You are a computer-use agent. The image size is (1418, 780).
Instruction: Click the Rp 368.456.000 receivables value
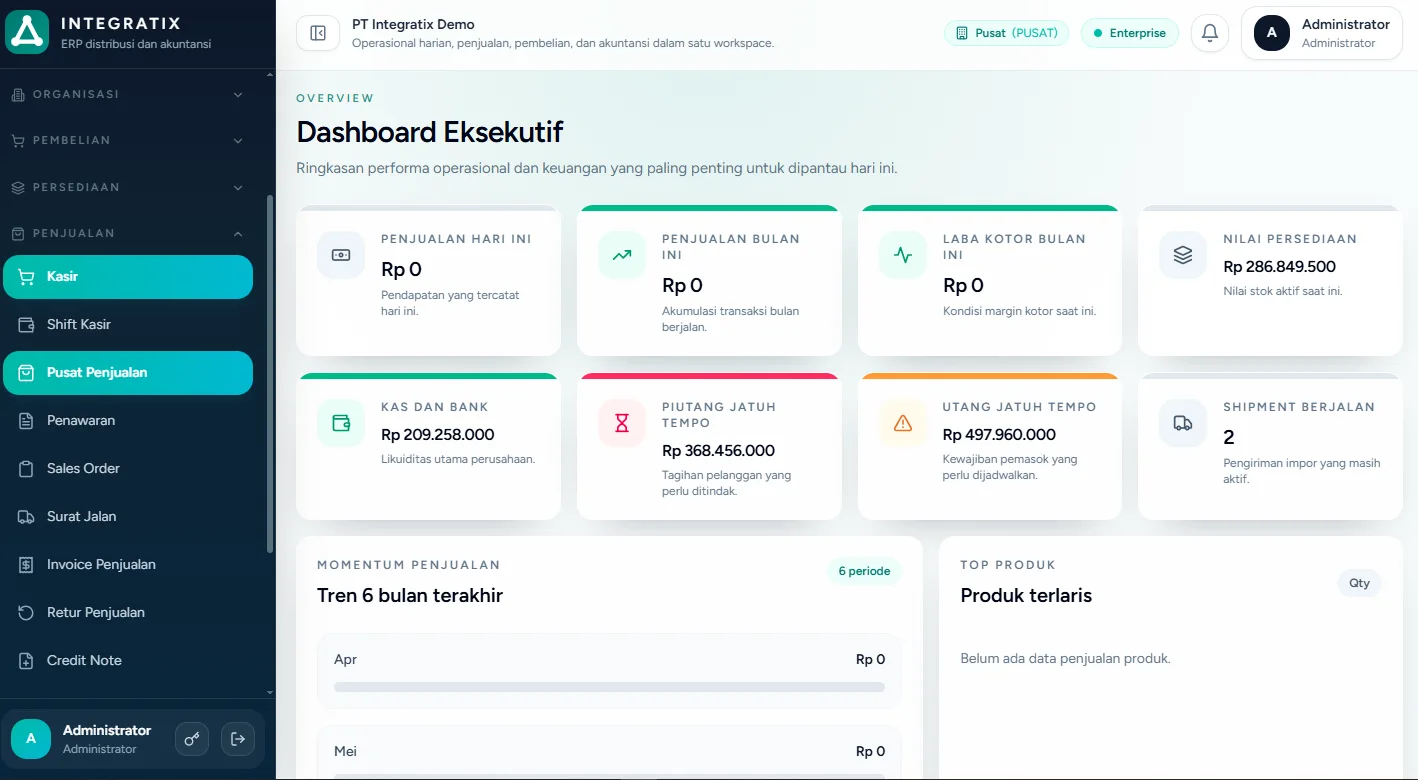click(718, 451)
